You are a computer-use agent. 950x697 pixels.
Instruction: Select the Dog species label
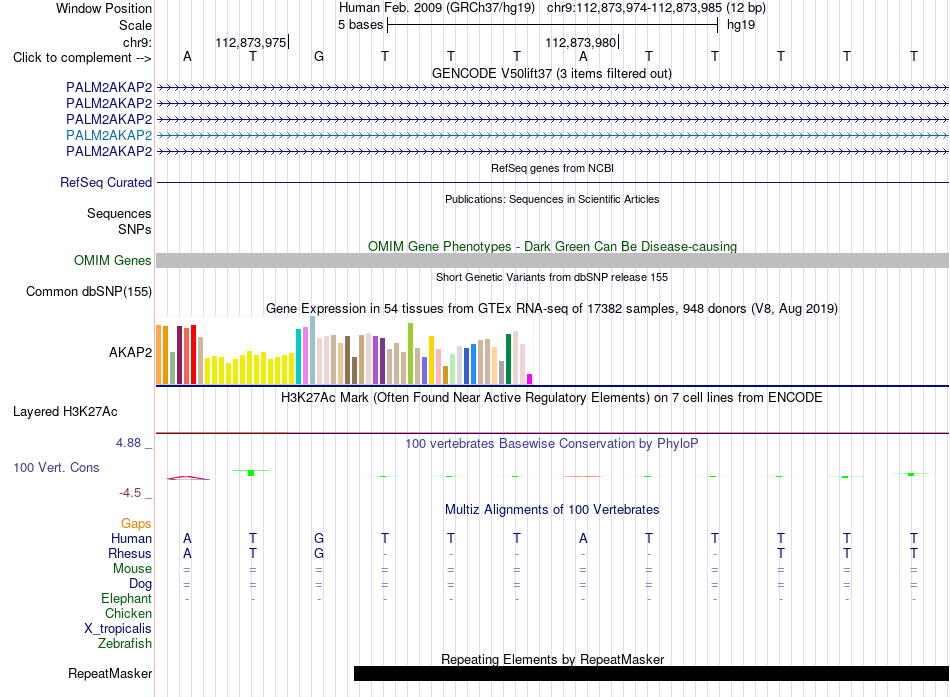coord(141,584)
